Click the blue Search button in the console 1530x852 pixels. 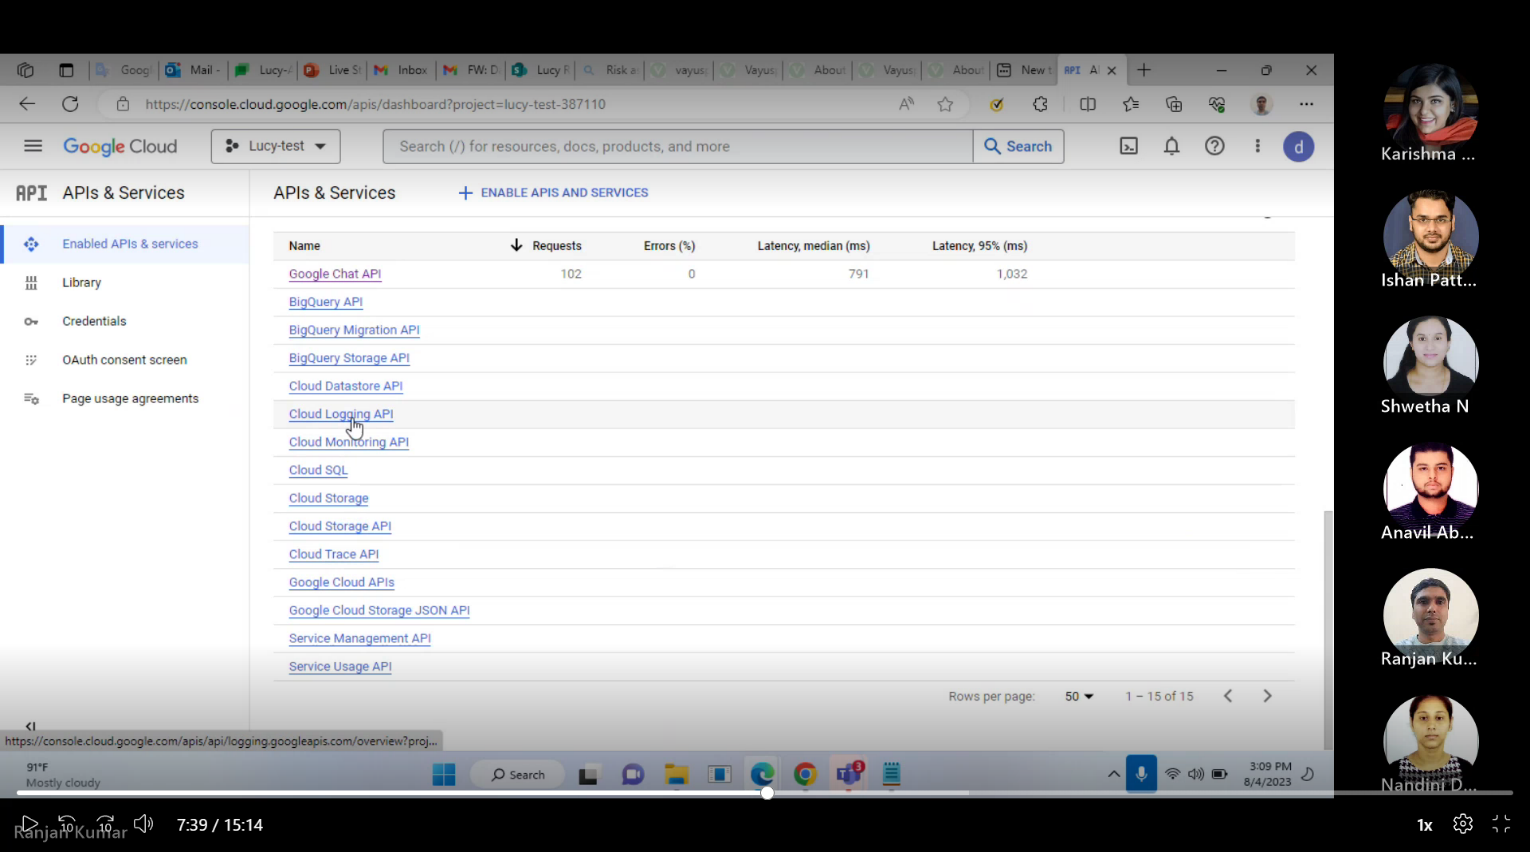1018,146
